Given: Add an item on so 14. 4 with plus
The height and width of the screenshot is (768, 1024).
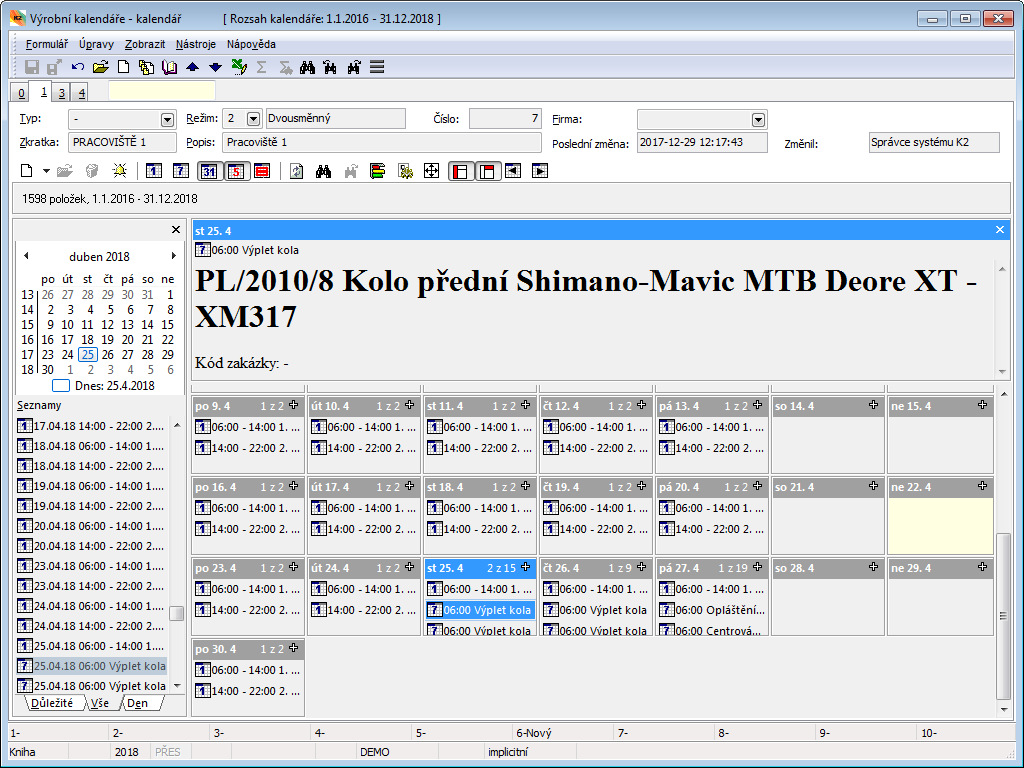Looking at the screenshot, I should coord(873,405).
